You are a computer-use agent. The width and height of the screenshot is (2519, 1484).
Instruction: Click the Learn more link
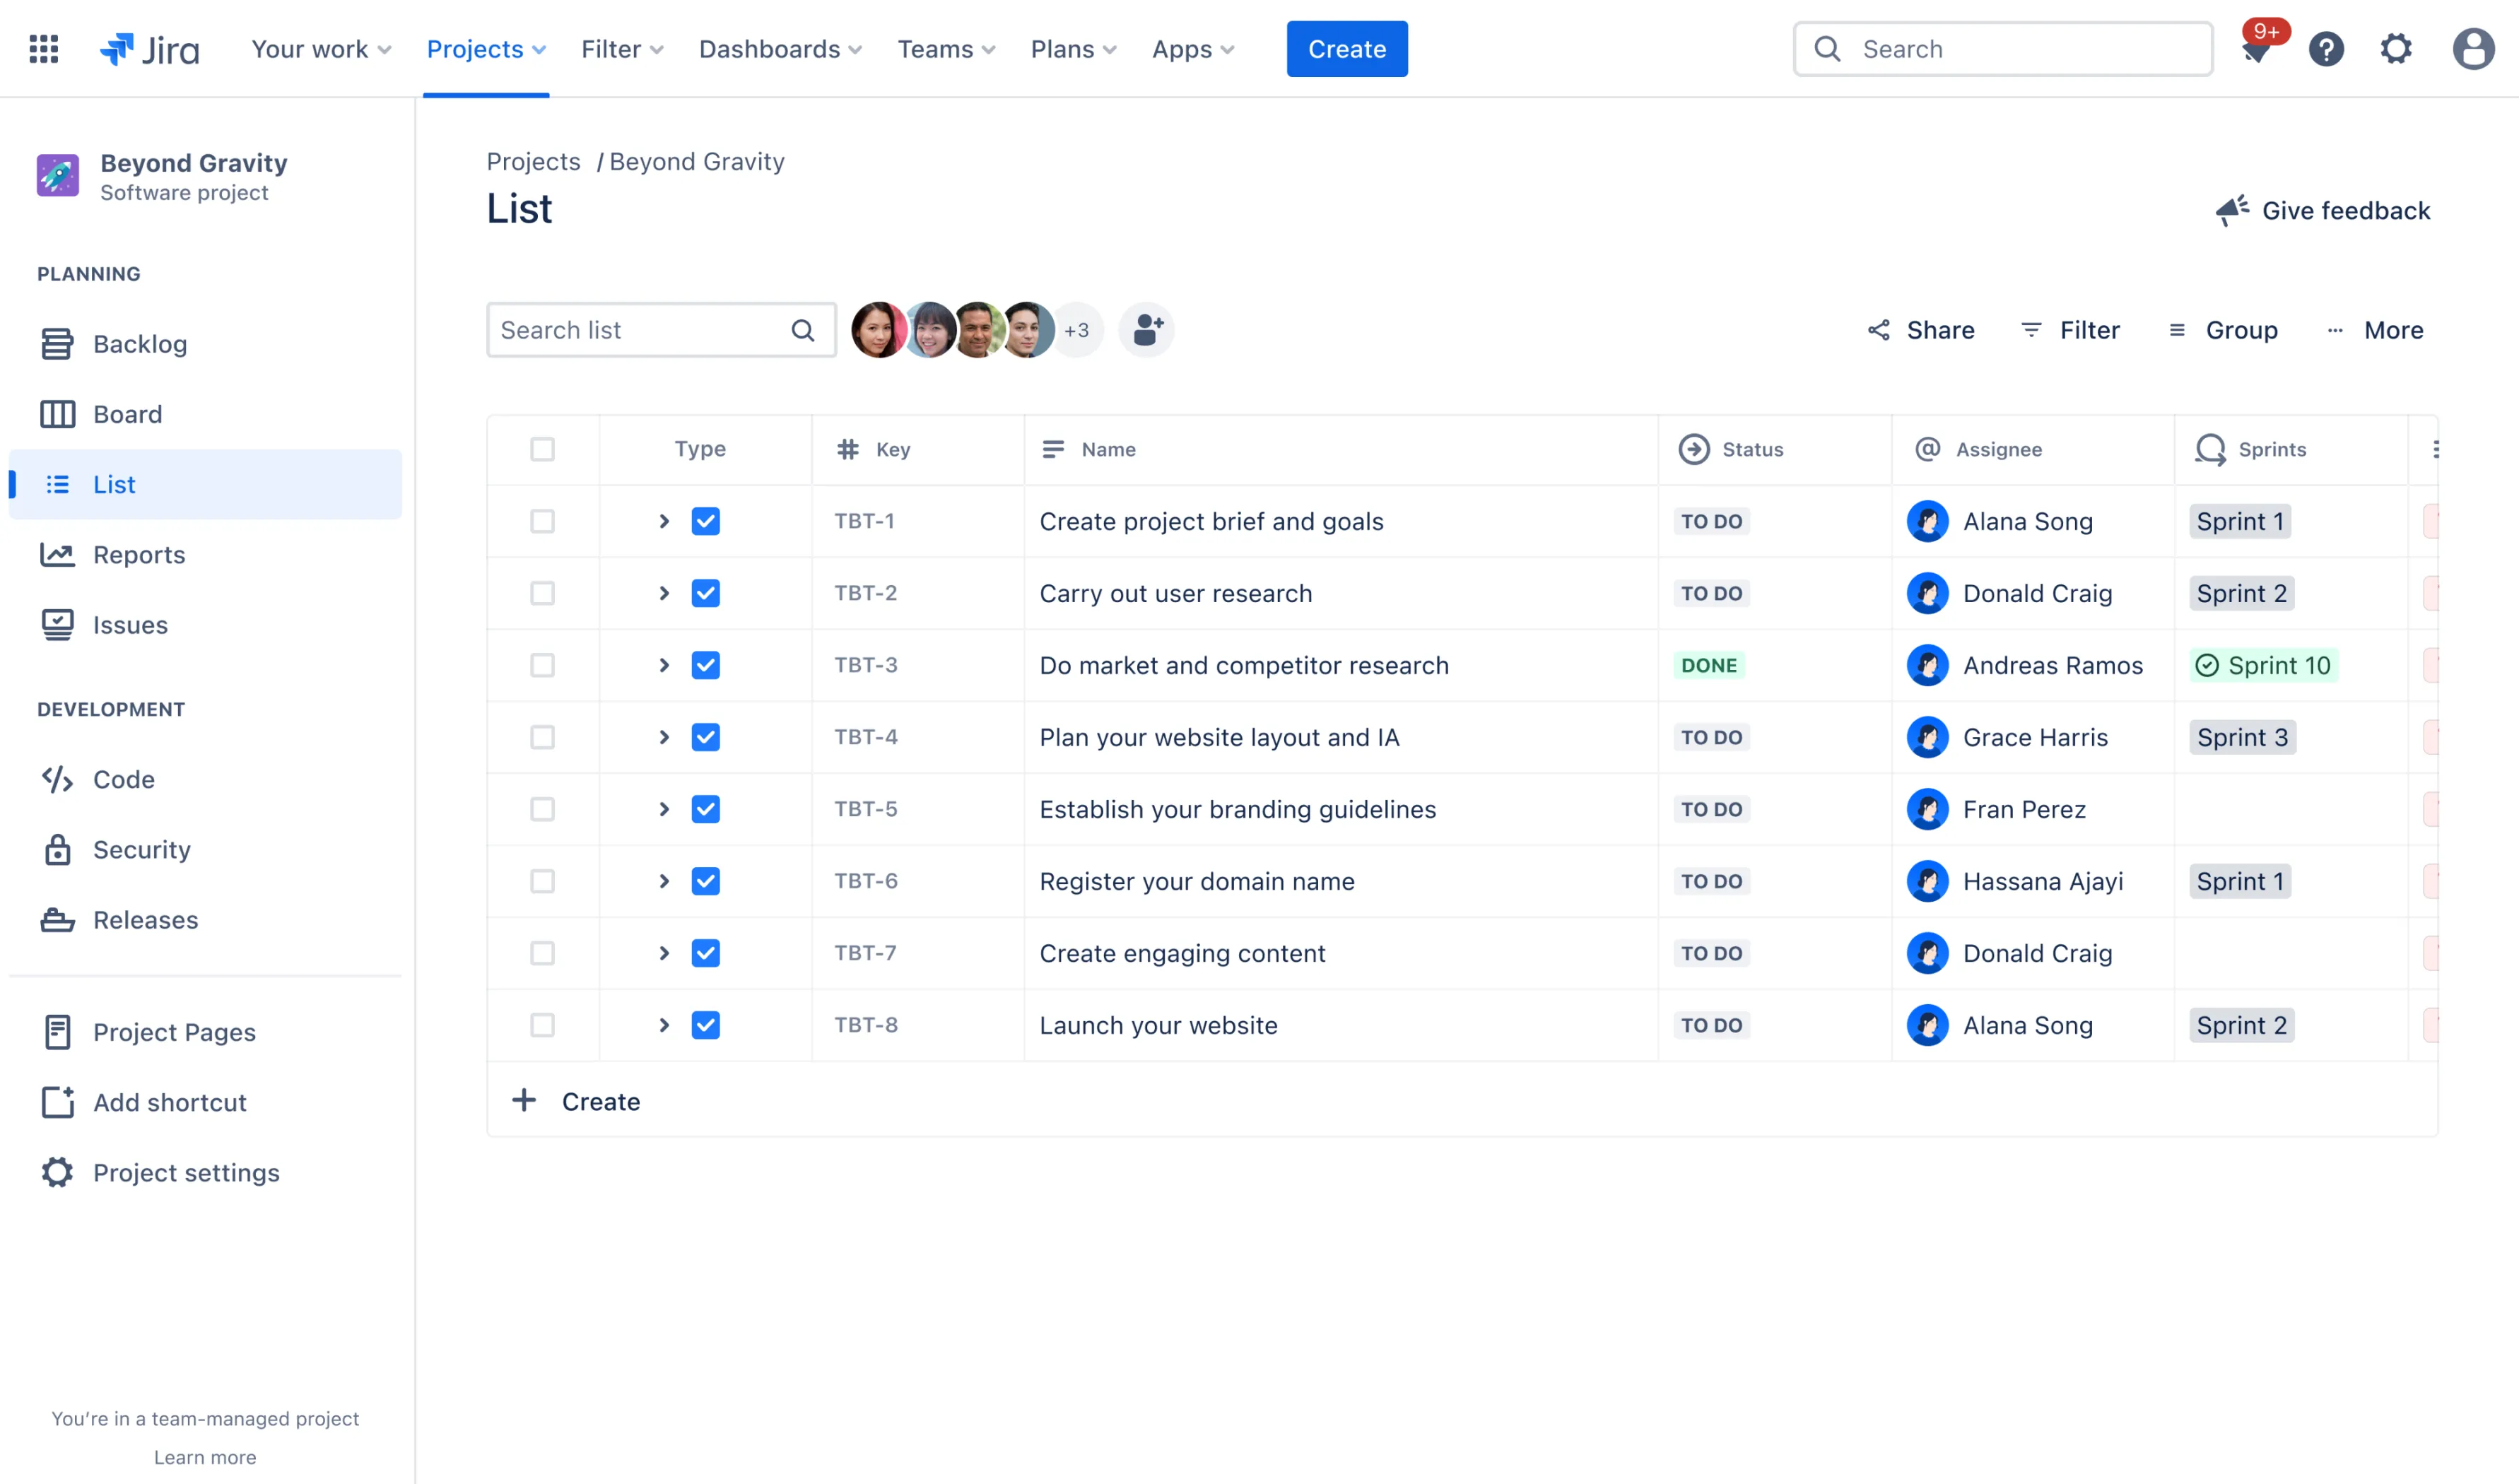coord(205,1457)
